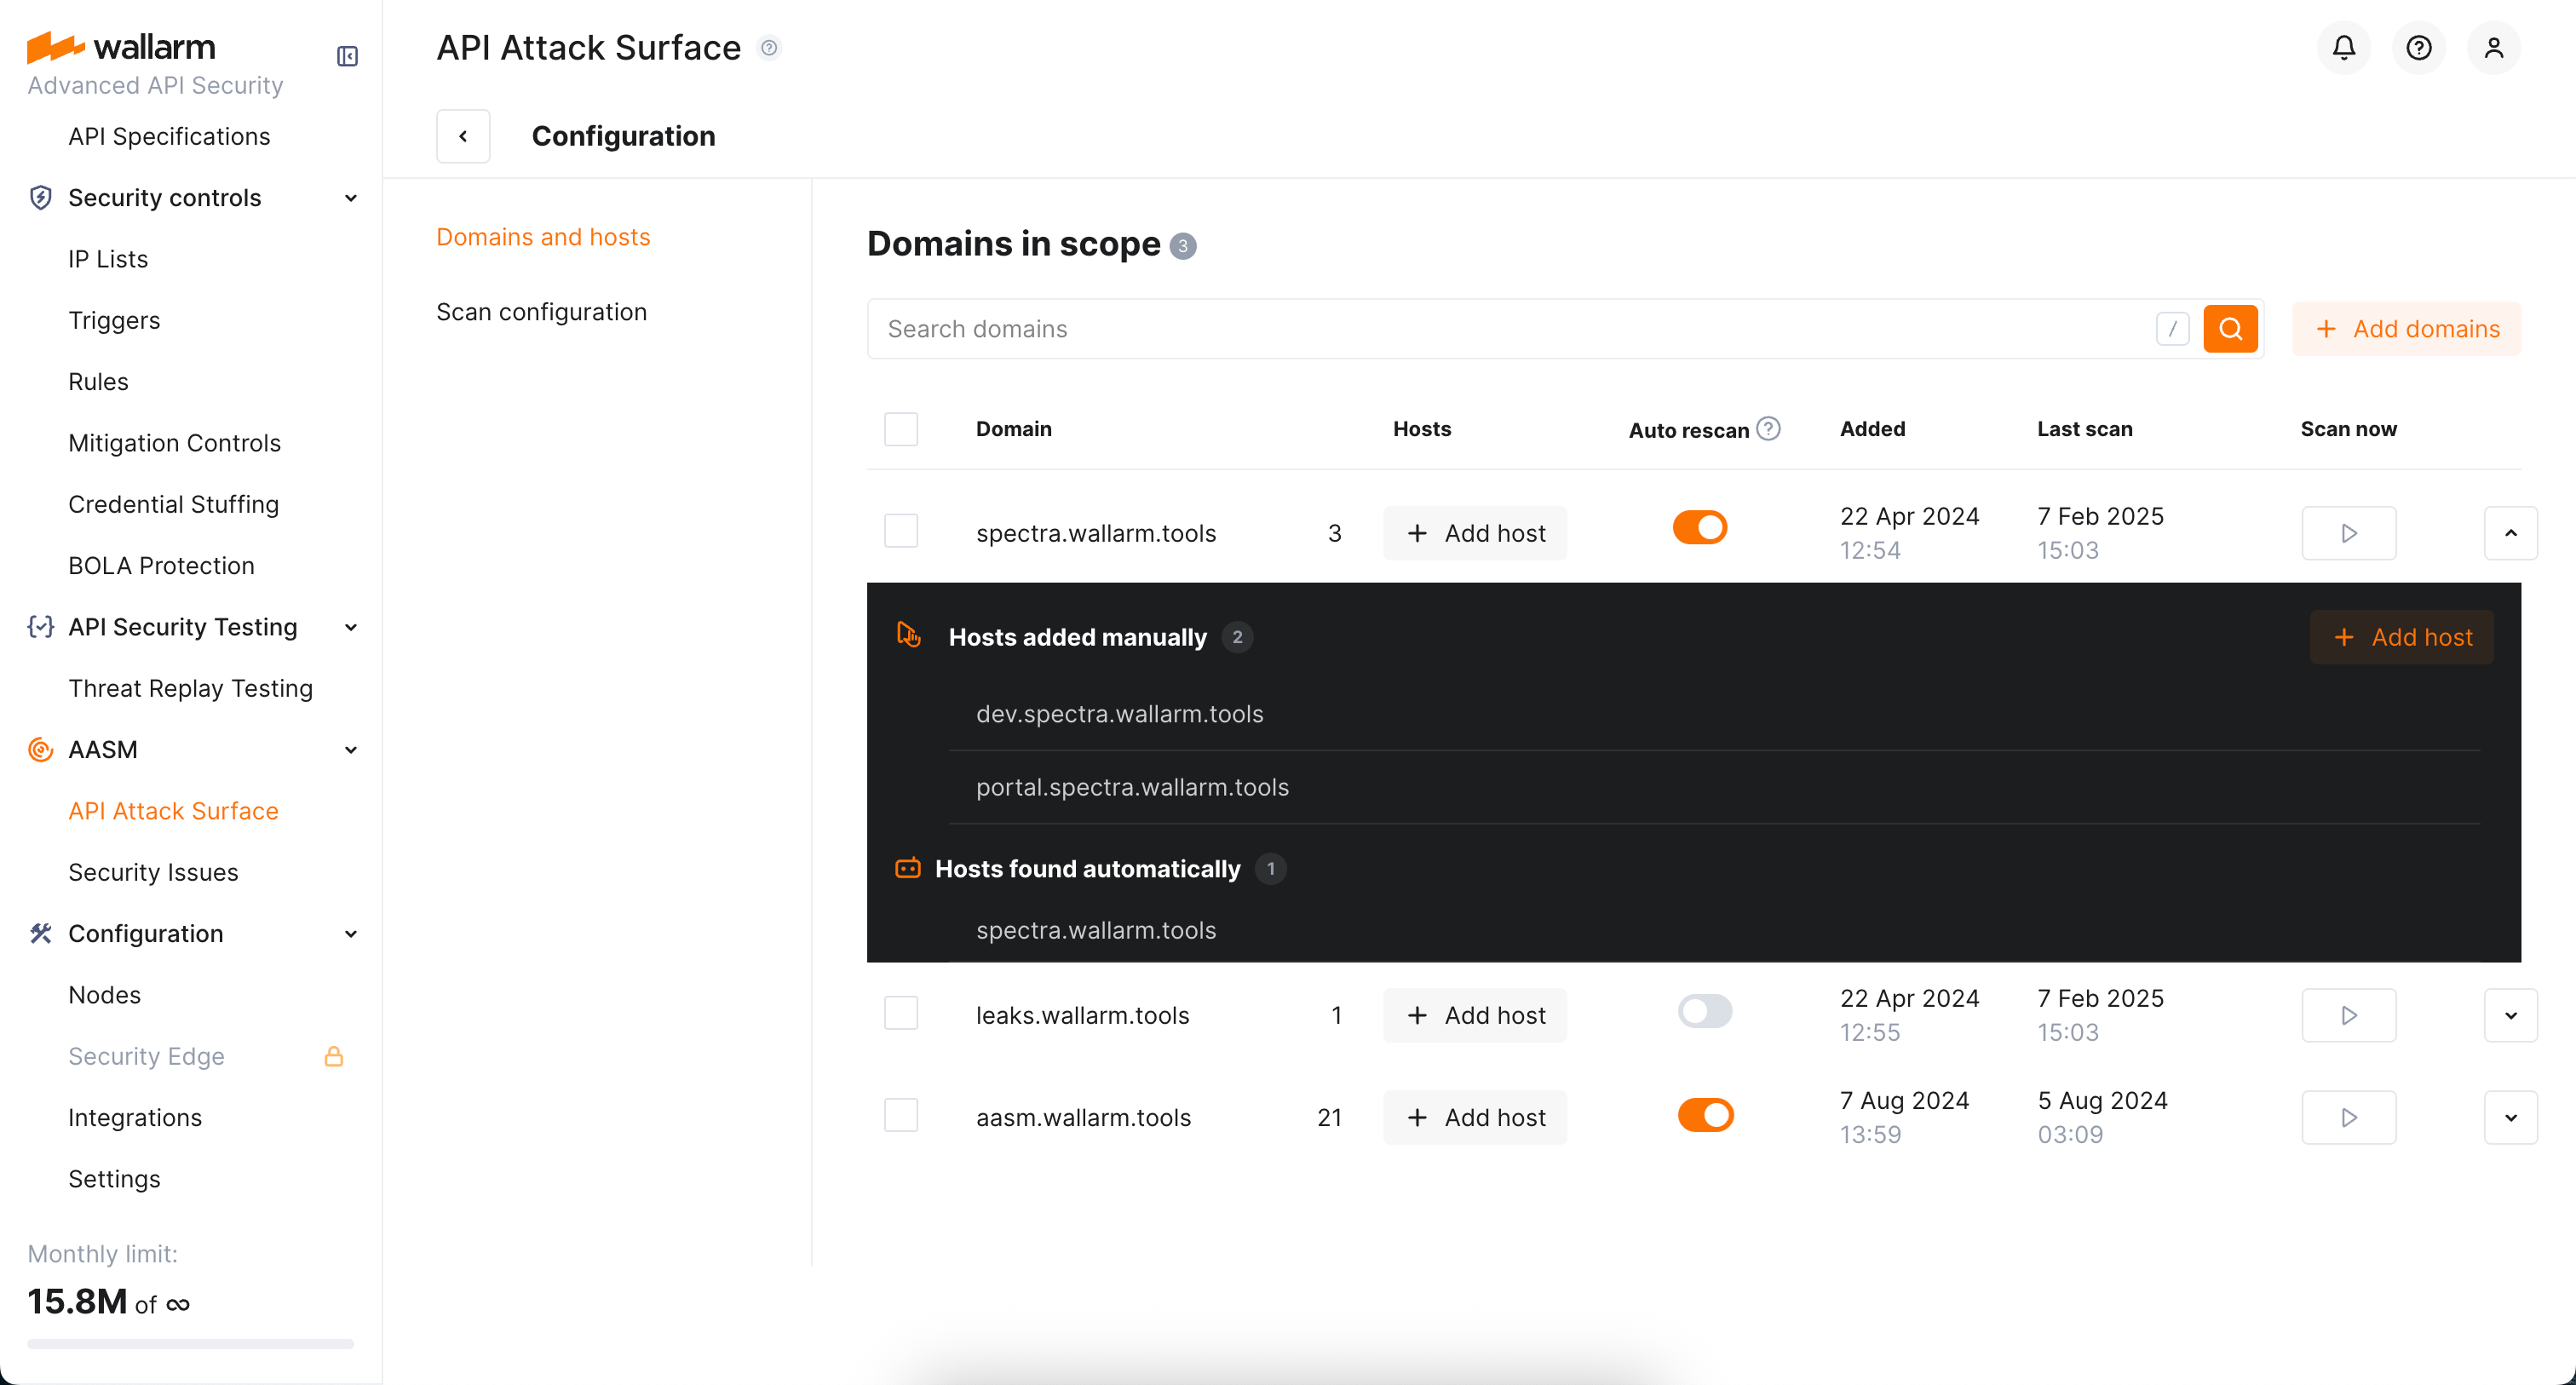Click the orange search magnifier button
Viewport: 2576px width, 1385px height.
click(2230, 329)
